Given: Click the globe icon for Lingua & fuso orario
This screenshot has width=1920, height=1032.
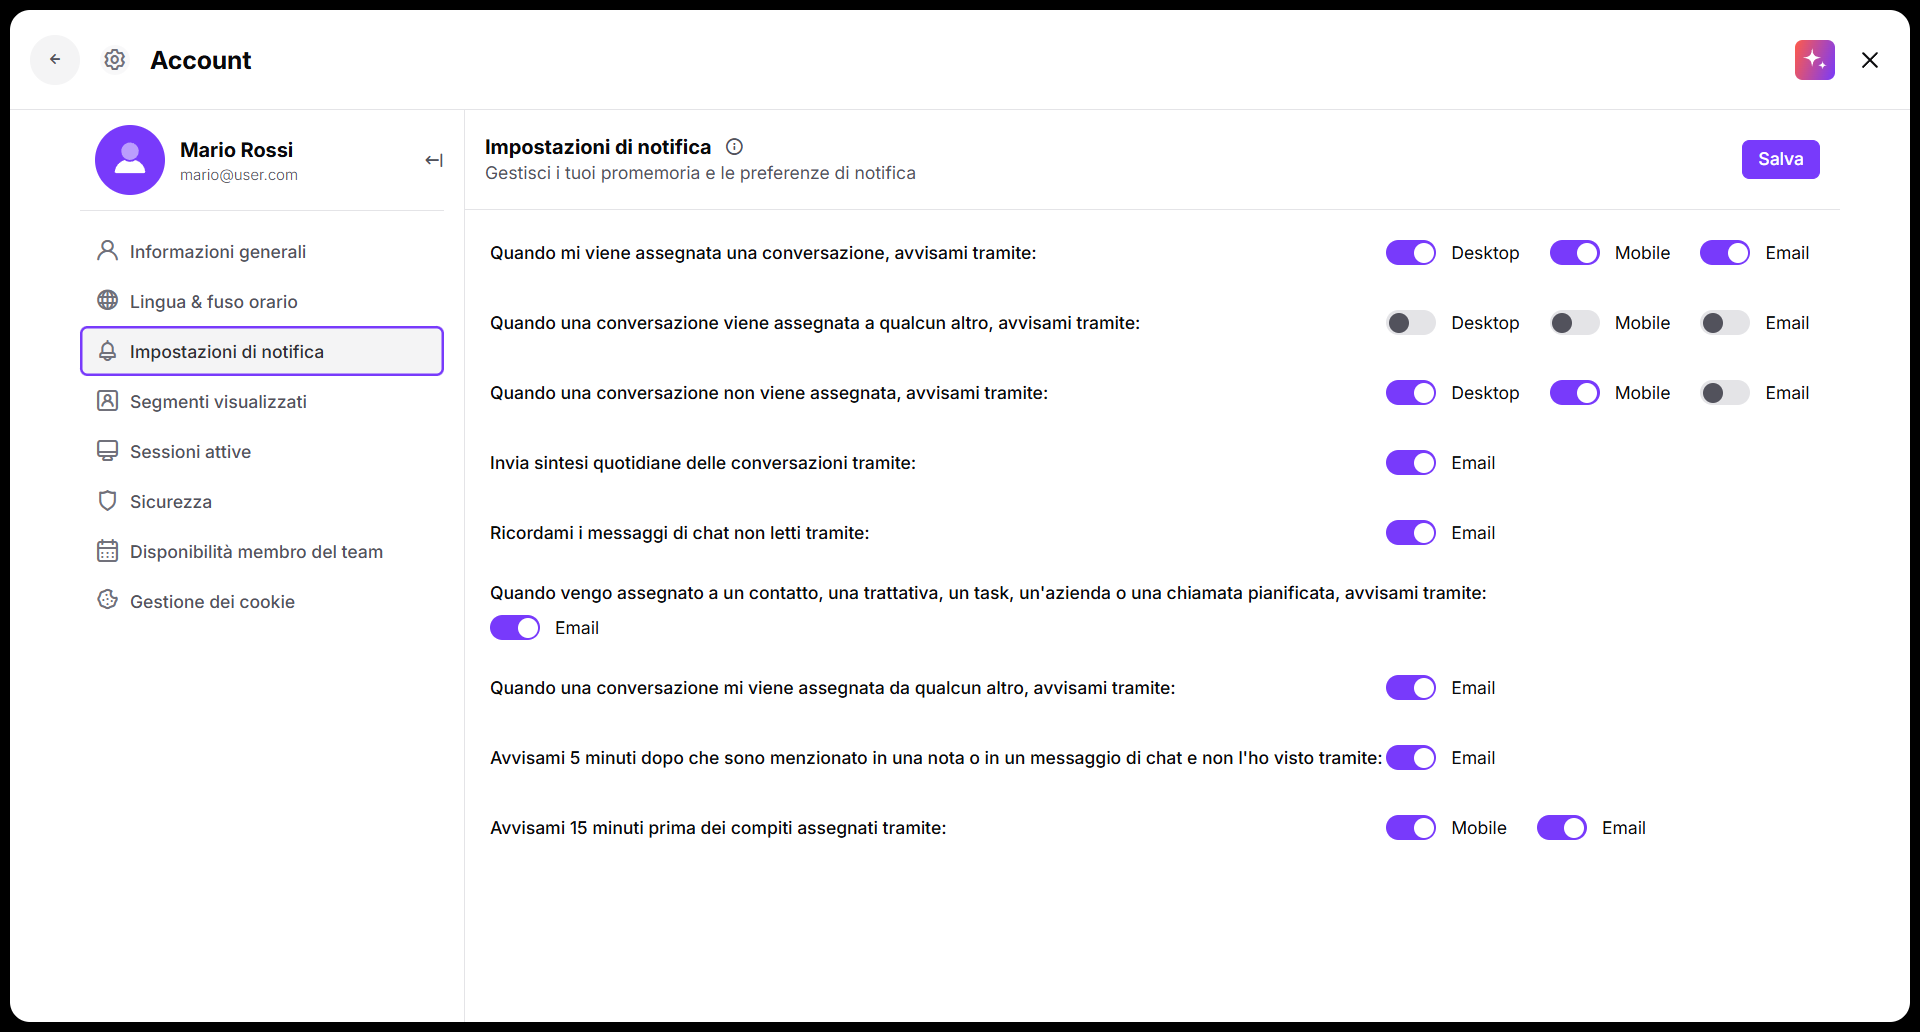Looking at the screenshot, I should [108, 301].
